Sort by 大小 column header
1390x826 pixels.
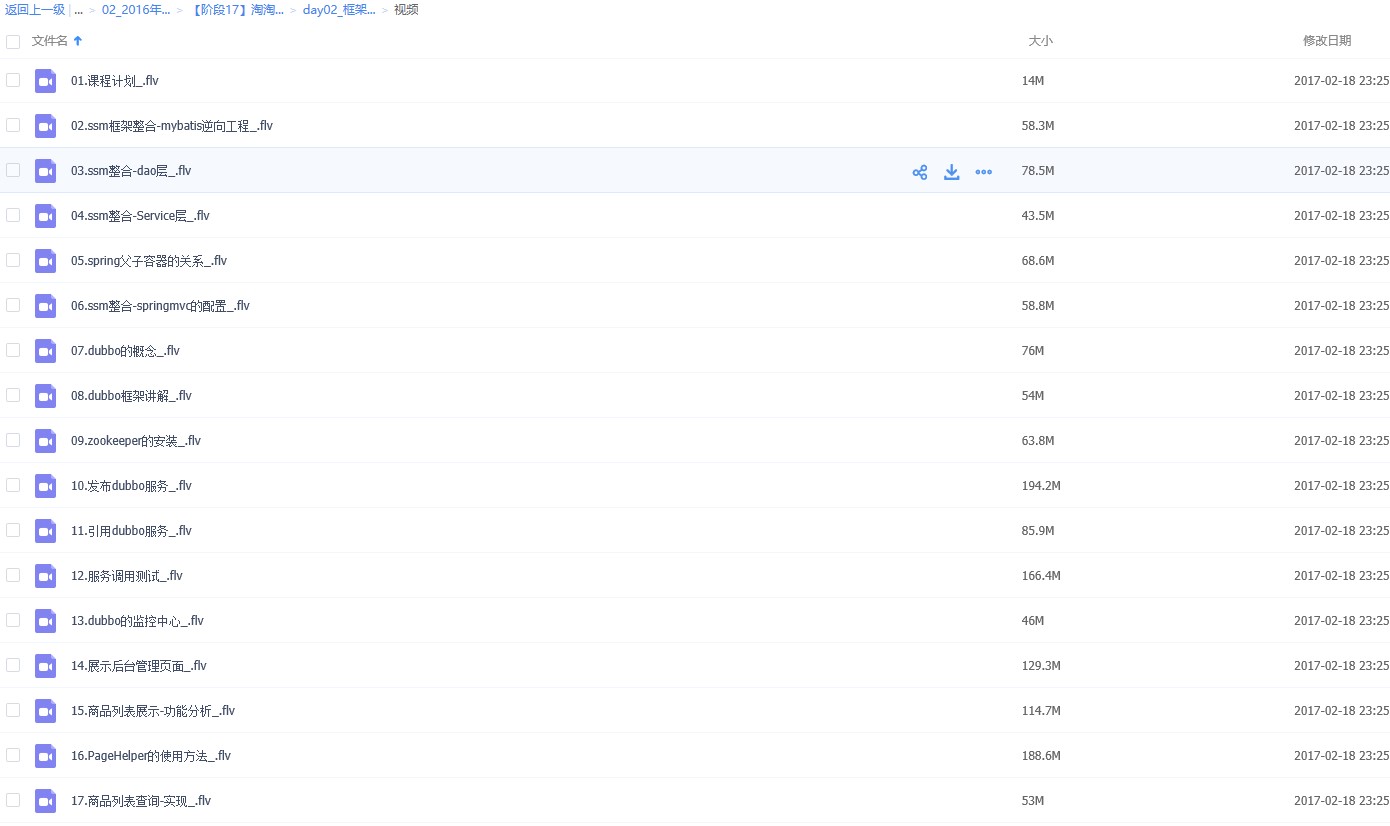(x=1040, y=41)
